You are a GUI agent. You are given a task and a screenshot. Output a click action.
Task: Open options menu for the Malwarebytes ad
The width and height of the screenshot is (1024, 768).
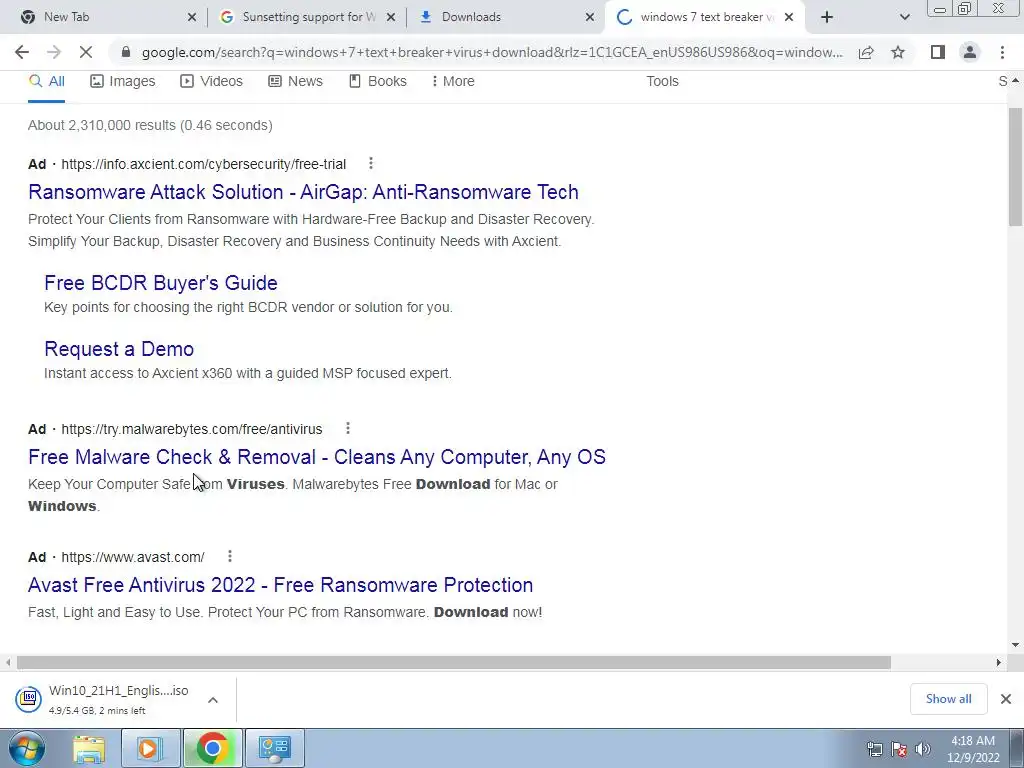[348, 428]
